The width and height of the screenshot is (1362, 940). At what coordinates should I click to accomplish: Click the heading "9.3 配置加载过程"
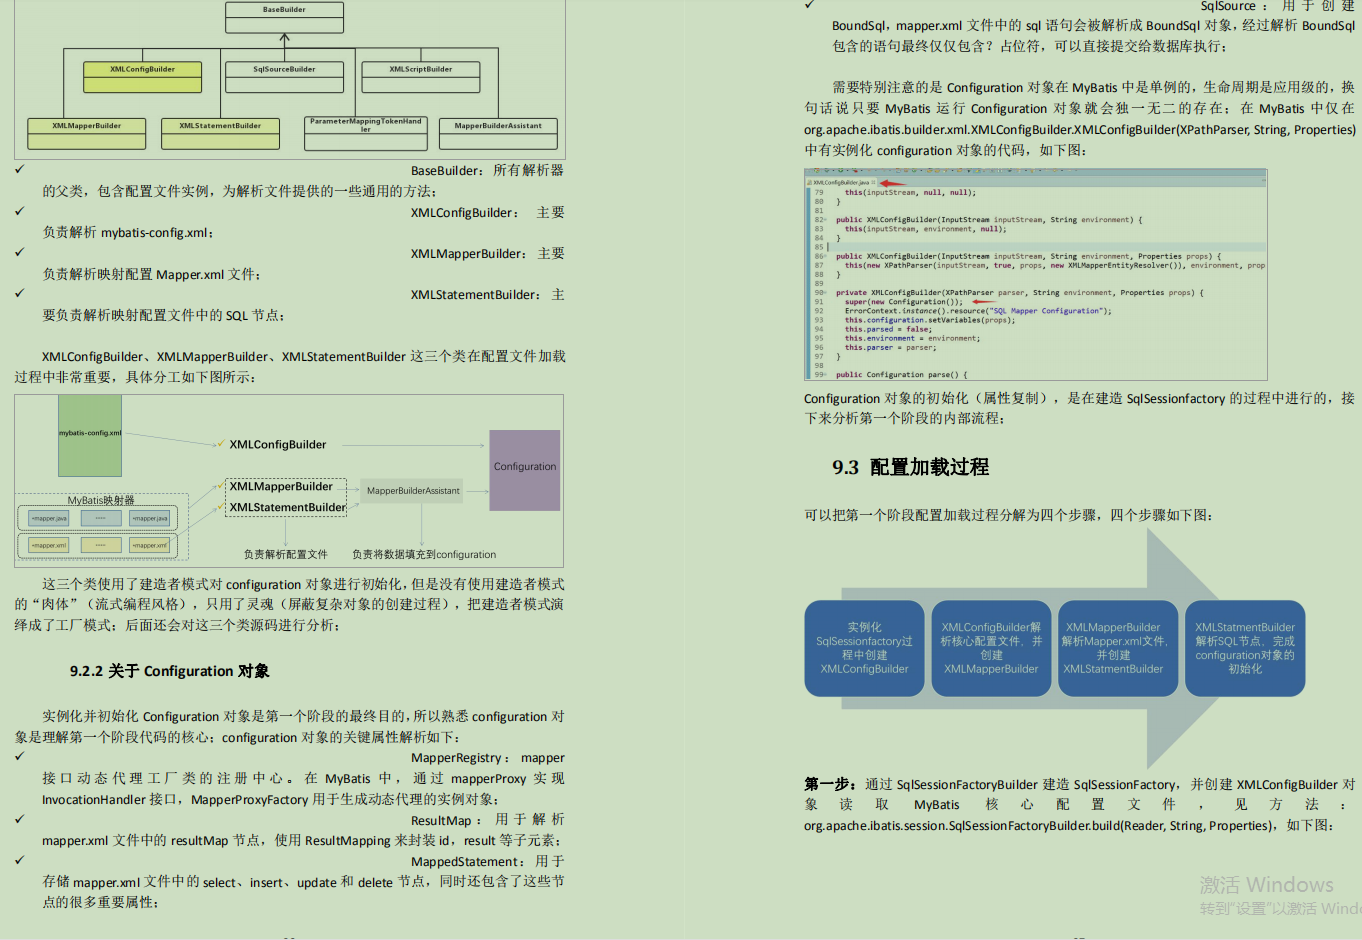point(910,467)
